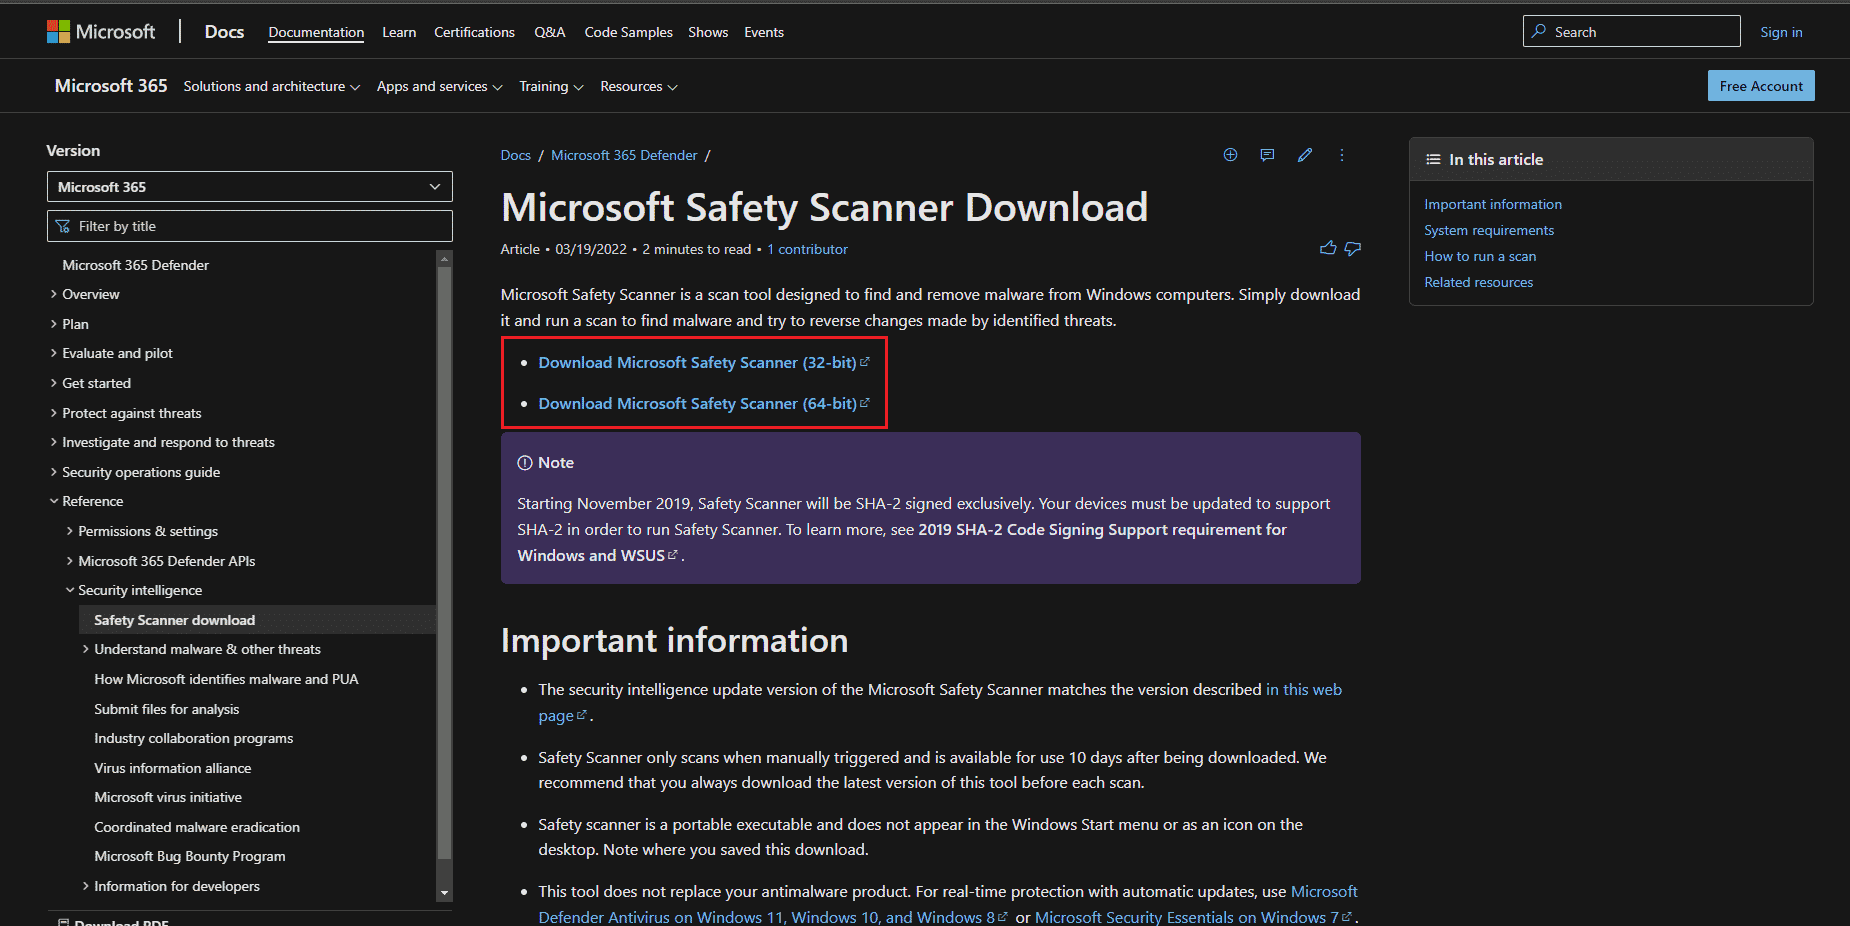Click the add to collection plus icon

pos(1230,155)
